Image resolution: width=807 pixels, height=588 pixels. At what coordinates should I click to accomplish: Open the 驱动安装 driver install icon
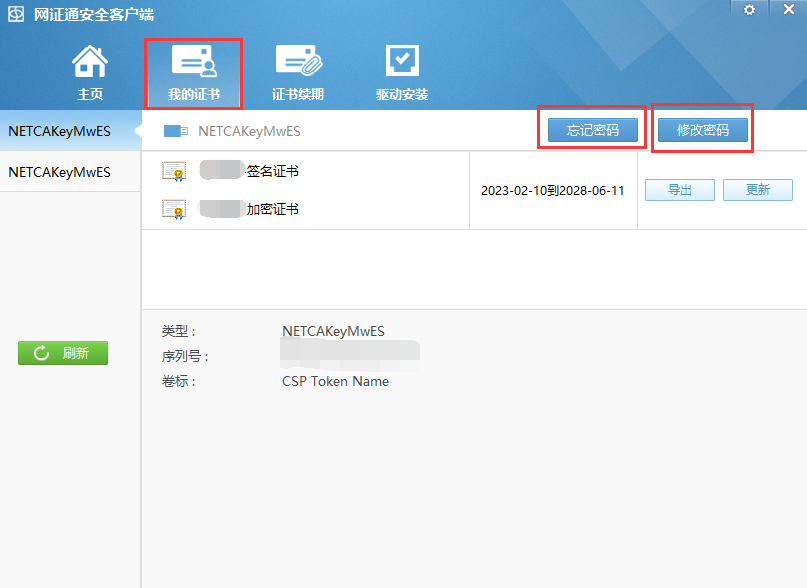point(402,63)
